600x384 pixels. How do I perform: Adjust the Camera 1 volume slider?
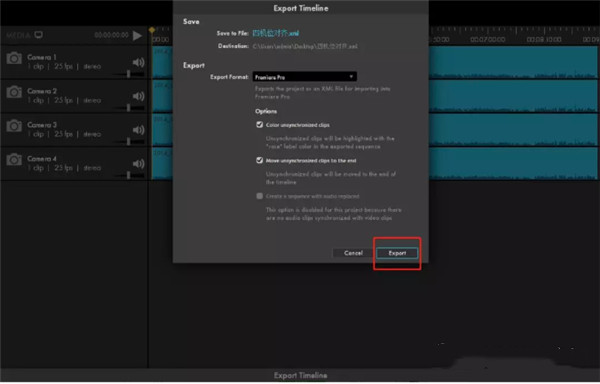(129, 73)
